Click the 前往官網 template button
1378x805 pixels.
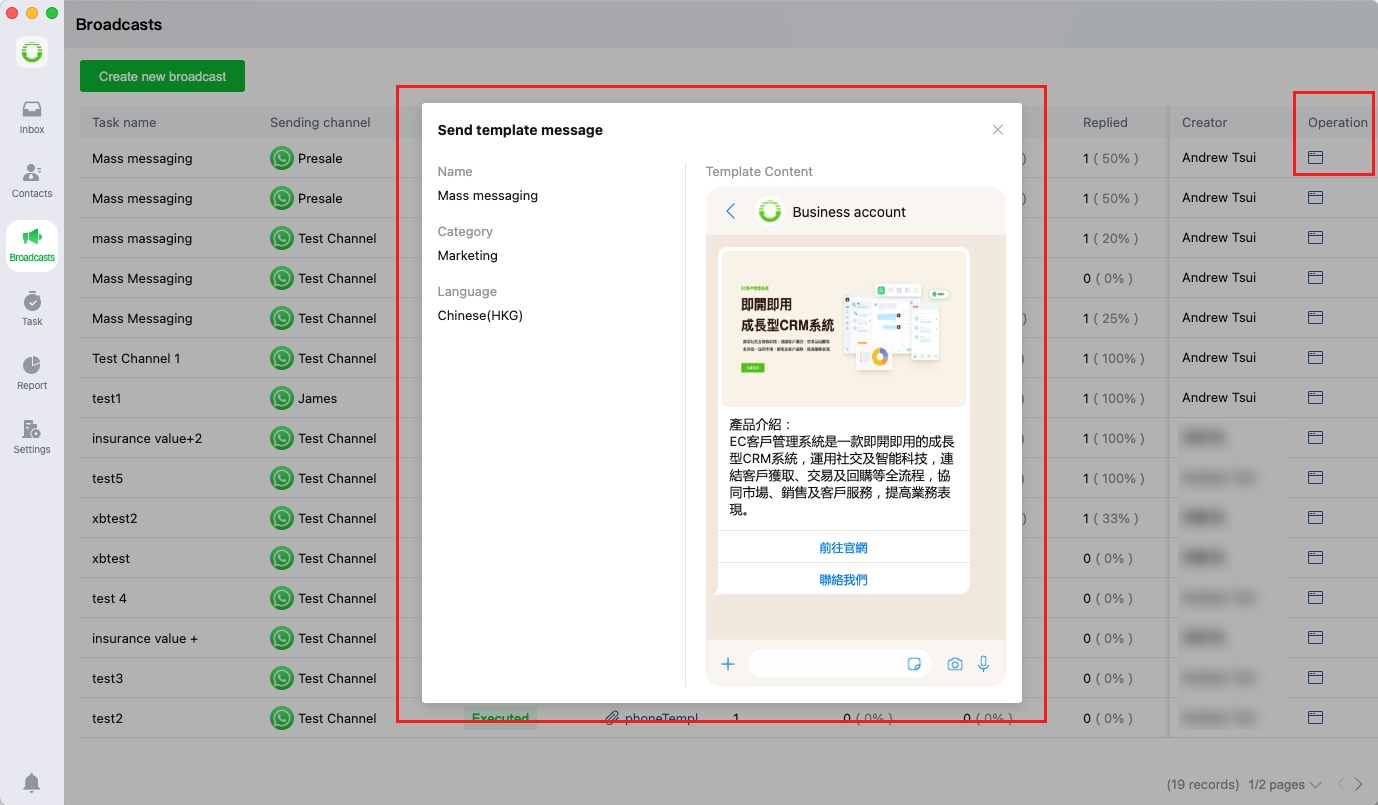843,548
